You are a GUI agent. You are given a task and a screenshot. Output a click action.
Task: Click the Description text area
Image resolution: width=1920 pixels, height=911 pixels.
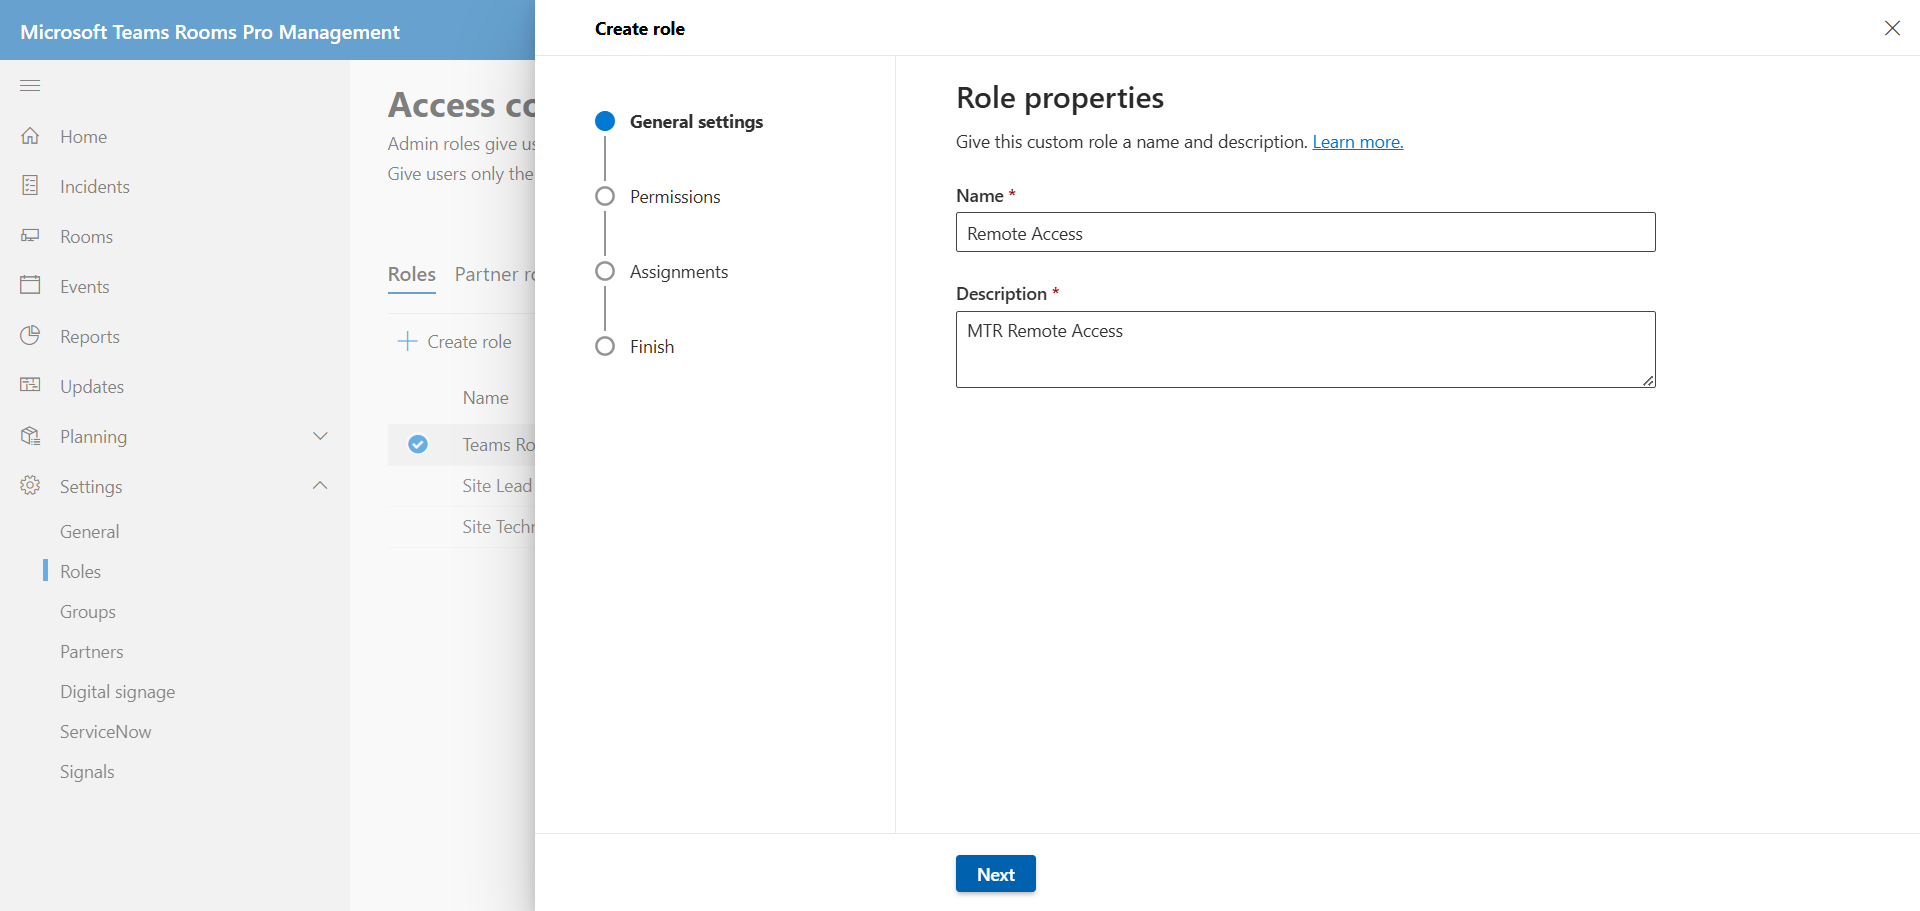click(1306, 349)
